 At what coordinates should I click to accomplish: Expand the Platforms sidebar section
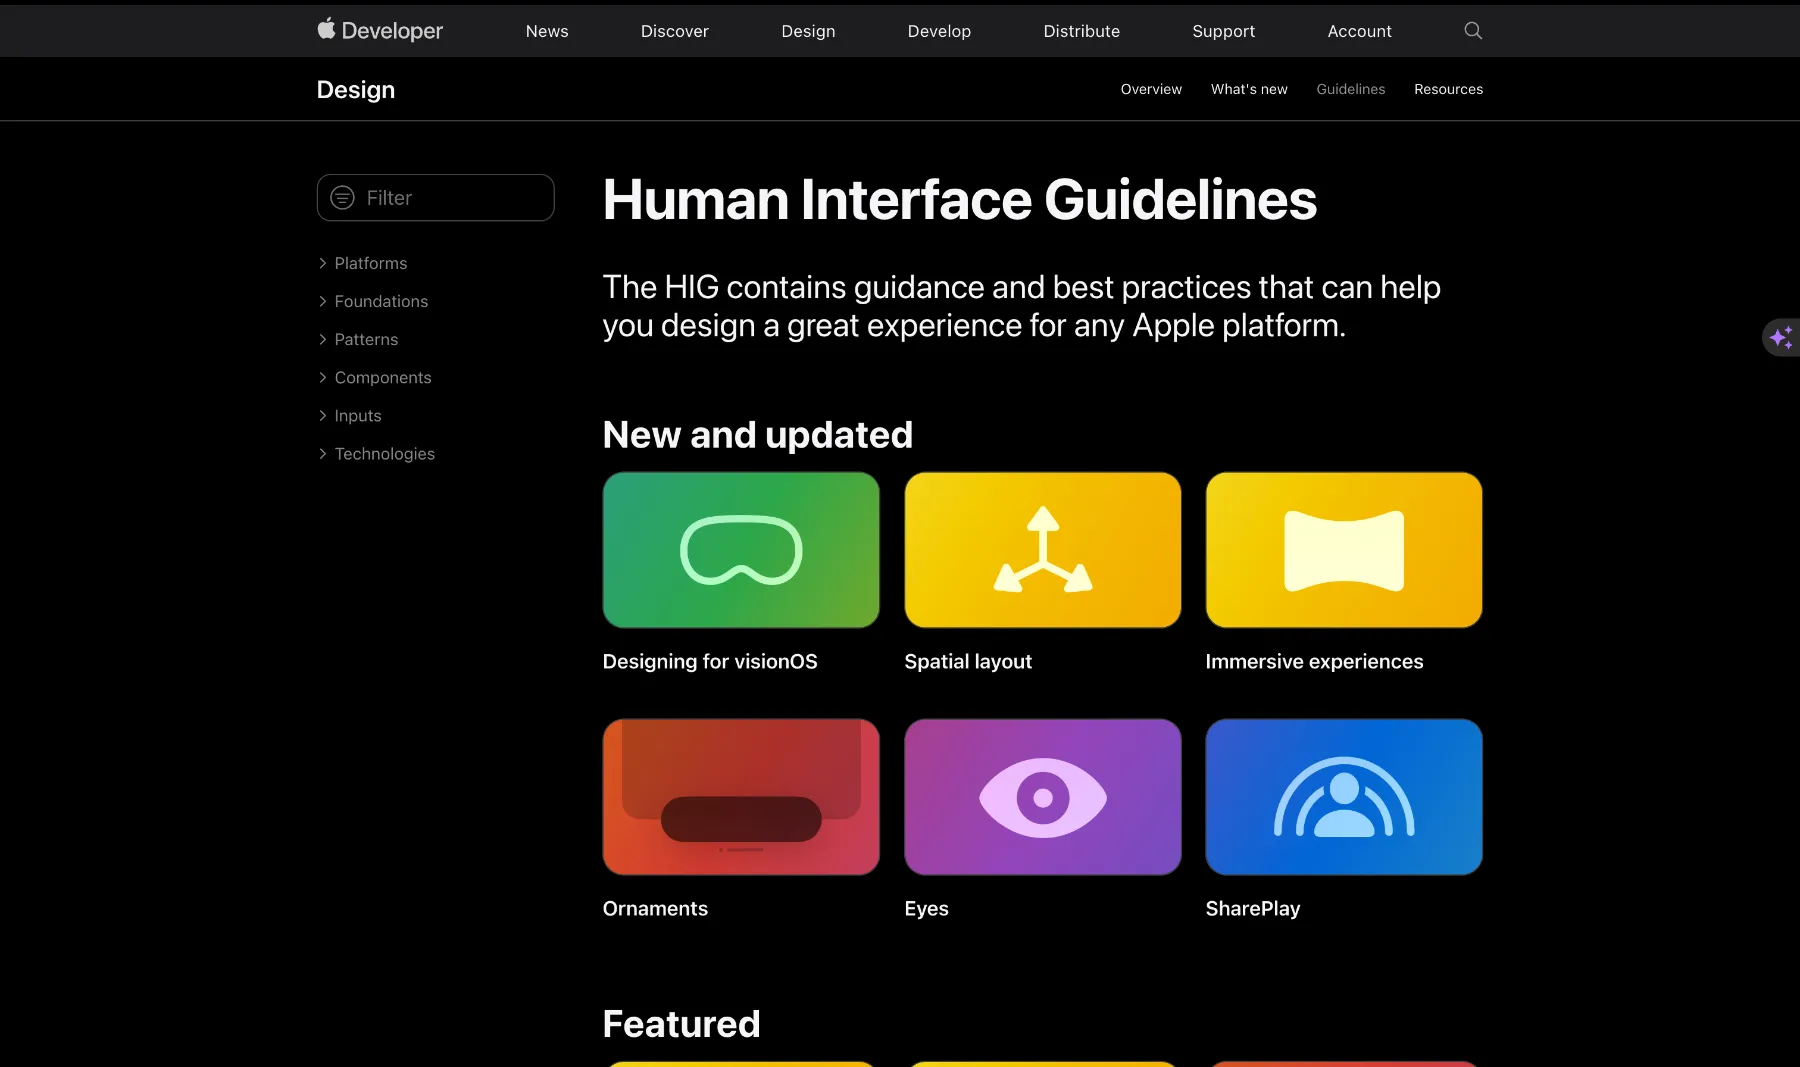(x=370, y=263)
